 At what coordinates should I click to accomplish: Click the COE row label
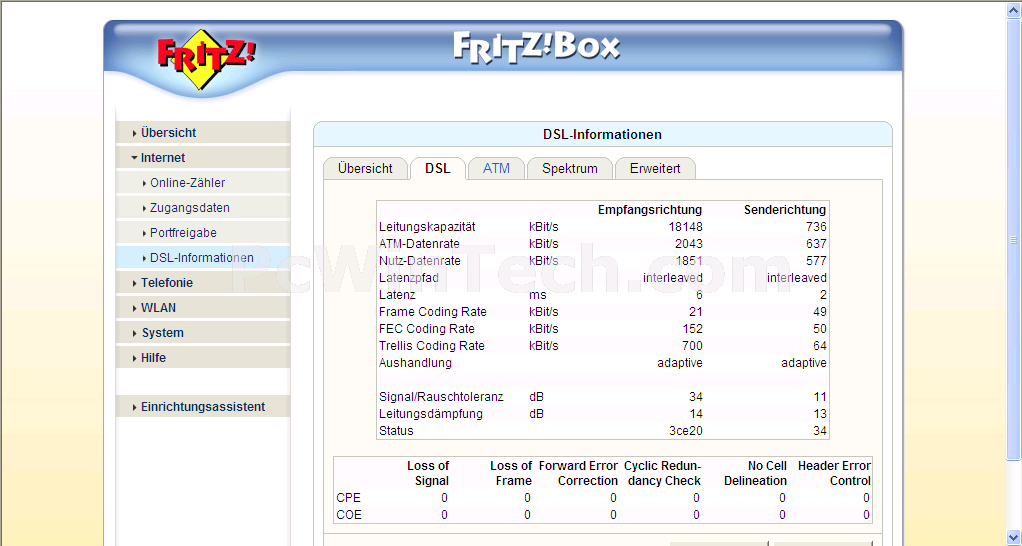(349, 515)
